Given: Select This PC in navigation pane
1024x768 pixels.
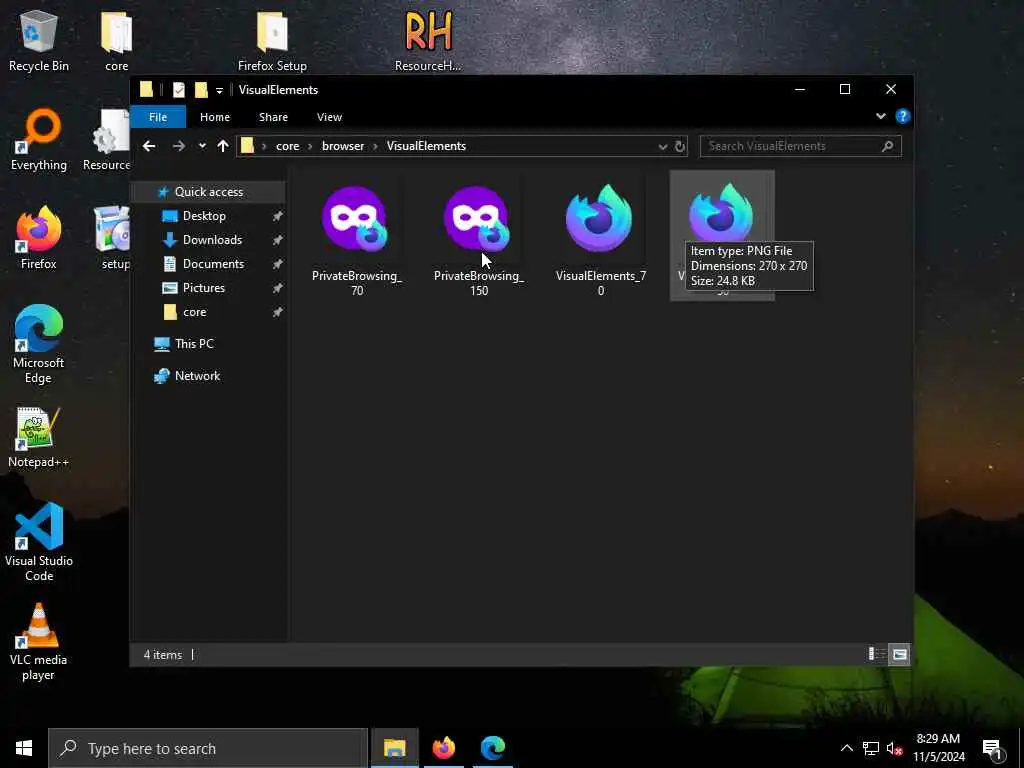Looking at the screenshot, I should [x=194, y=344].
